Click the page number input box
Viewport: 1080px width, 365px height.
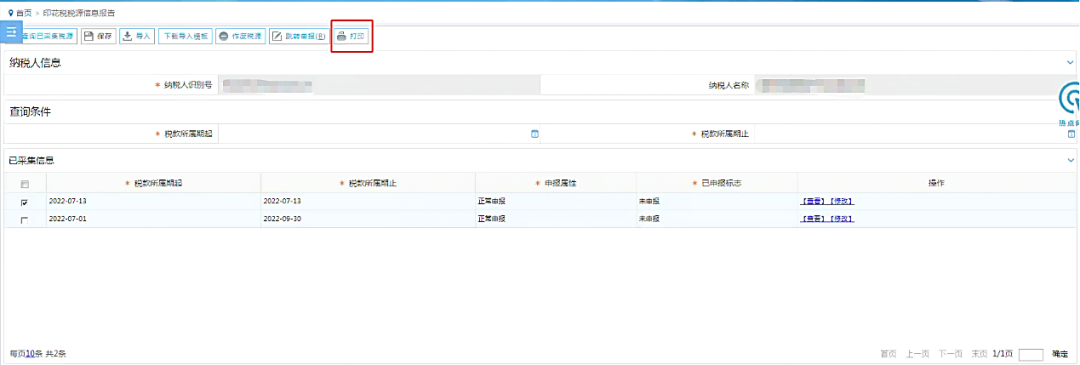click(1030, 355)
